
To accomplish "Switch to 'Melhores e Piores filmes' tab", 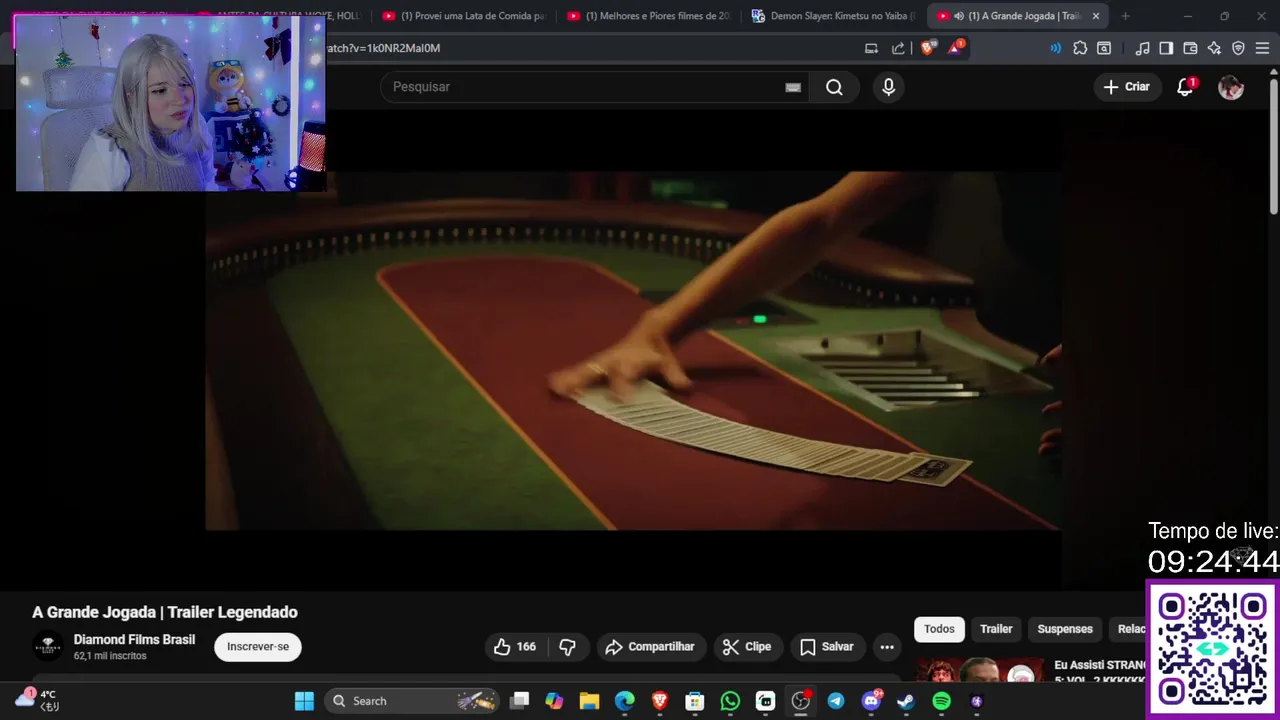I will 648,16.
